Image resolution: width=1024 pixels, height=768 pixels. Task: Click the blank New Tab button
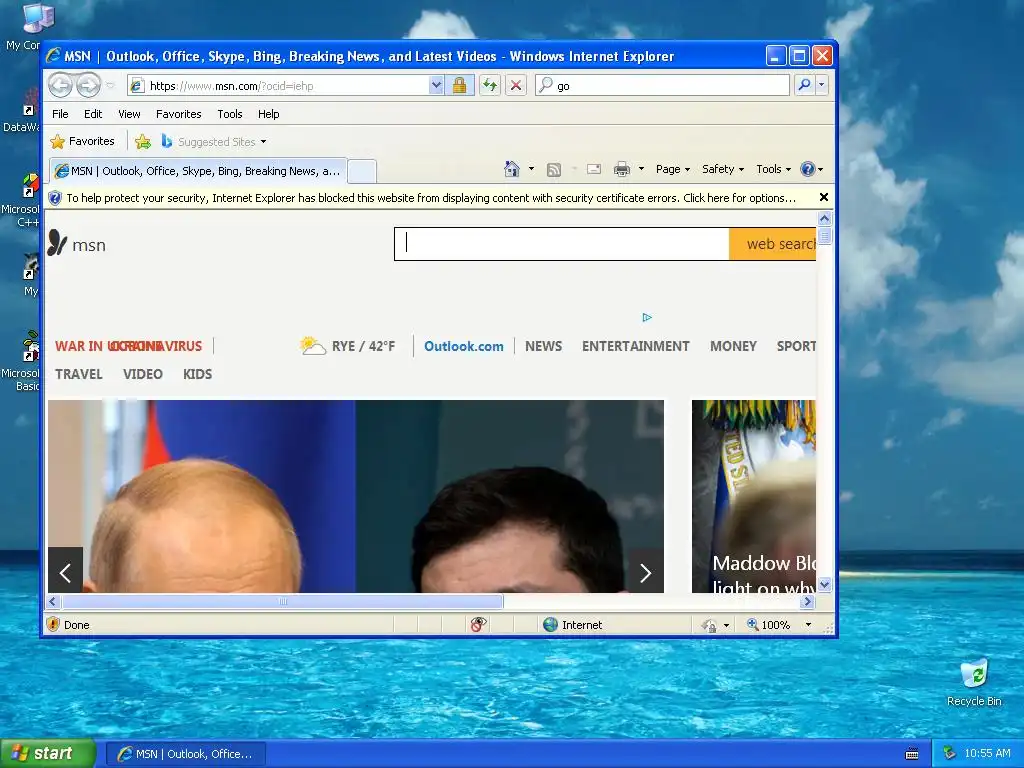(362, 172)
